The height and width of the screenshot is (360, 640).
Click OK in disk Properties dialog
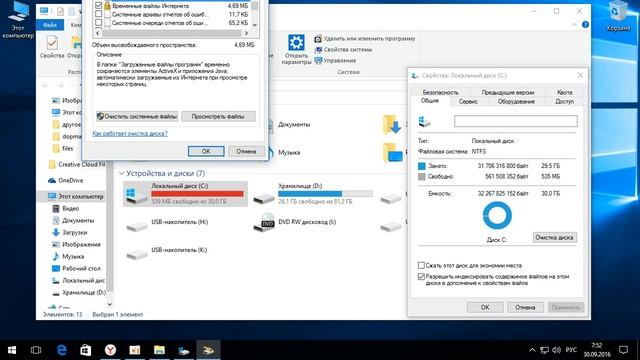pyautogui.click(x=485, y=307)
